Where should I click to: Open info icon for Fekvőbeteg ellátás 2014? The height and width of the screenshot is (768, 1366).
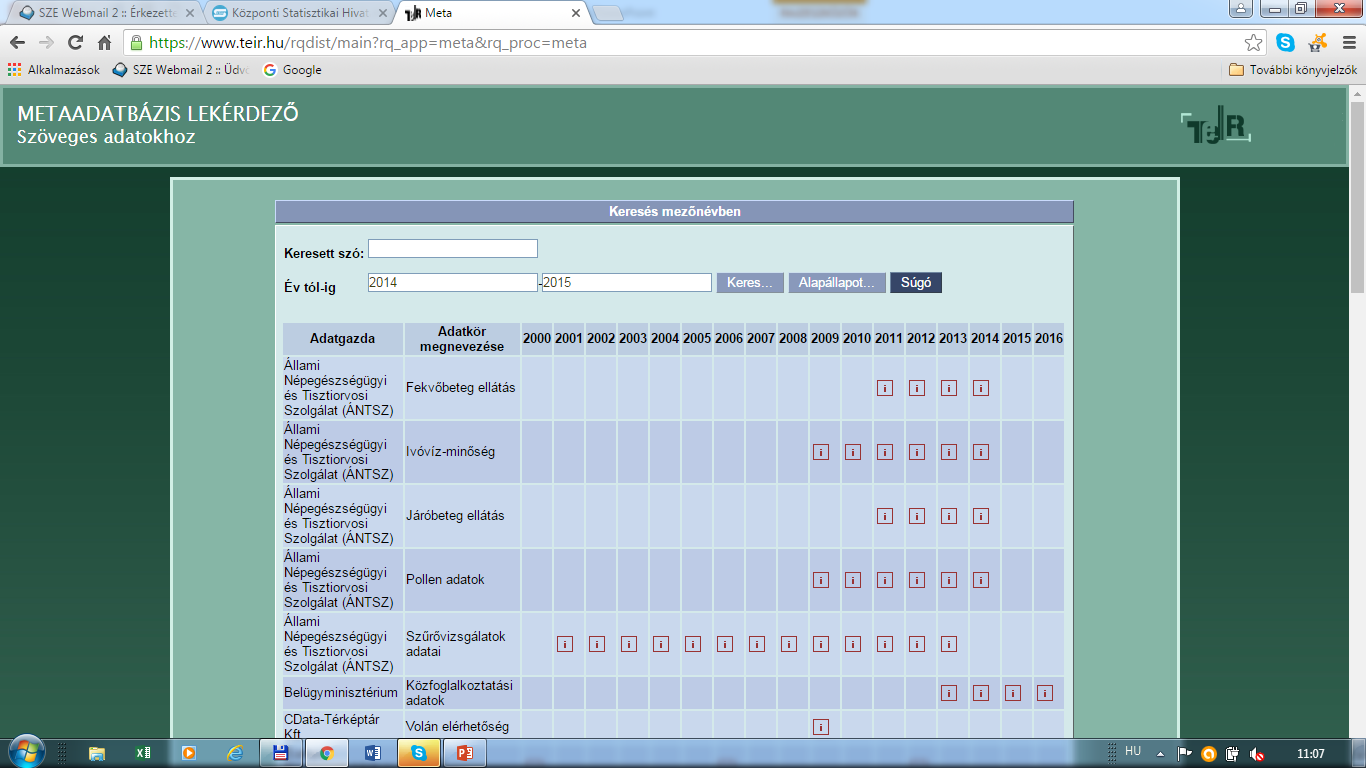tap(981, 388)
